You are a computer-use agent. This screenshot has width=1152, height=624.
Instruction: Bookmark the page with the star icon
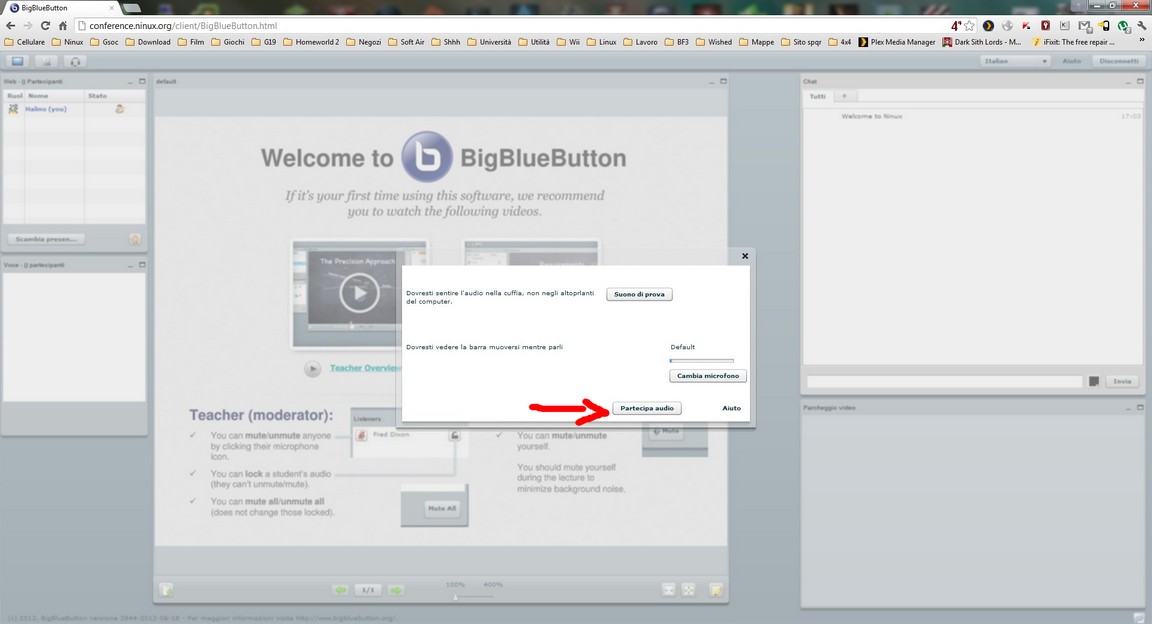[x=969, y=26]
